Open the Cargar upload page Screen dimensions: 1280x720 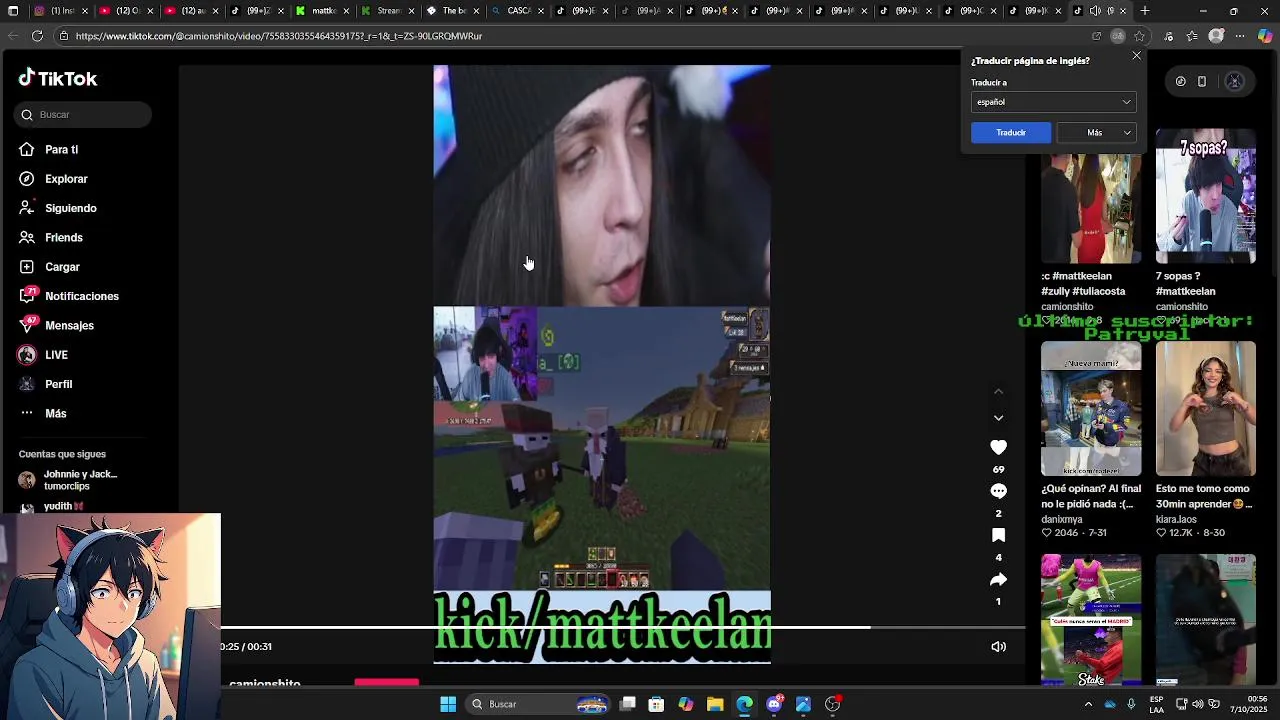point(62,267)
